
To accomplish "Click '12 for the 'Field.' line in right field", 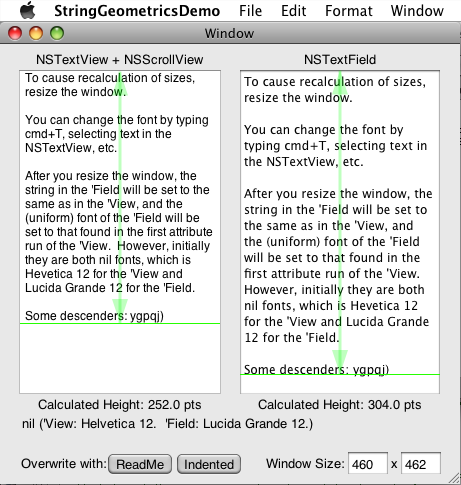I will coord(292,338).
